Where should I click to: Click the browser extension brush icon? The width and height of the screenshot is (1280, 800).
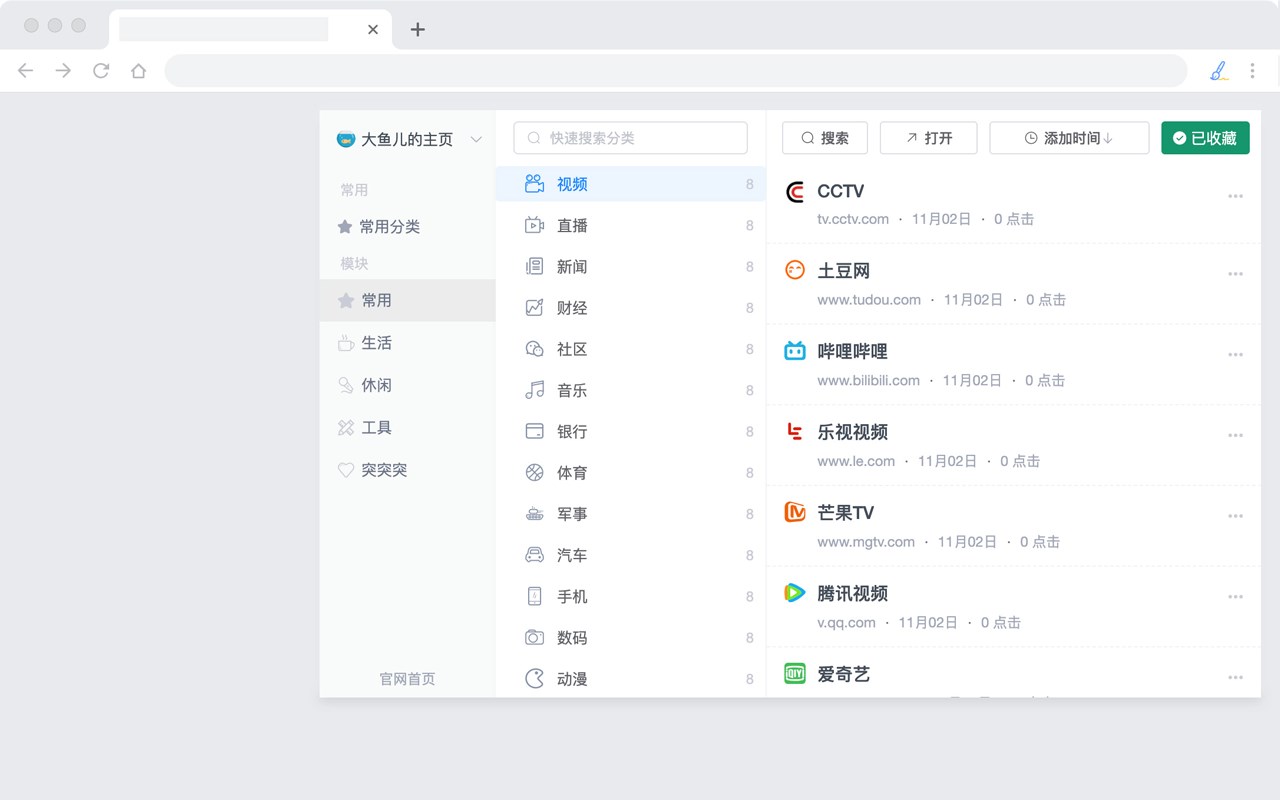pyautogui.click(x=1218, y=71)
